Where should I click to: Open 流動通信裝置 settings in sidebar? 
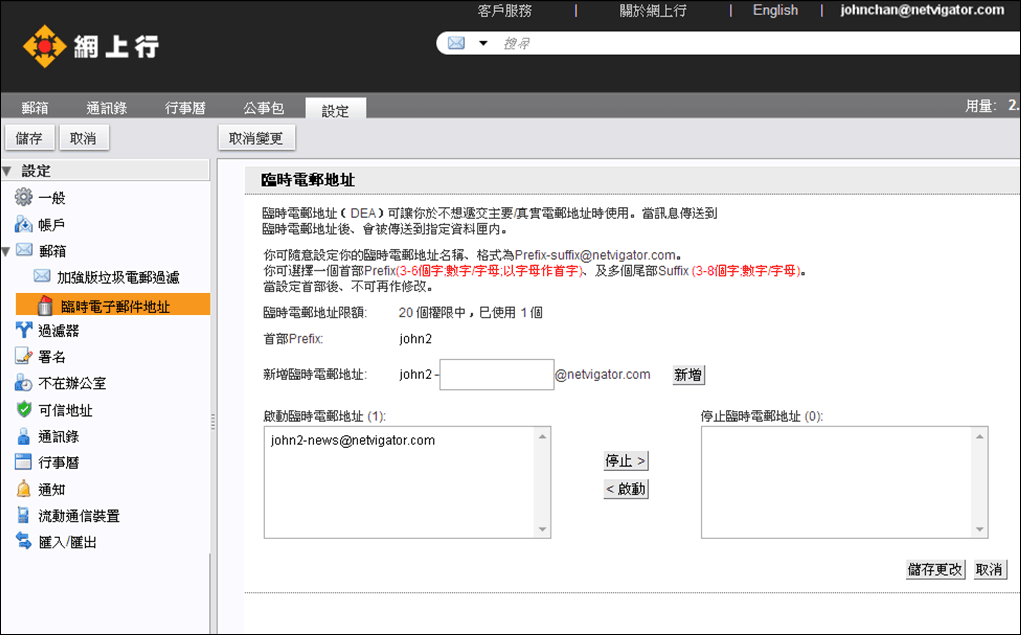pos(79,516)
